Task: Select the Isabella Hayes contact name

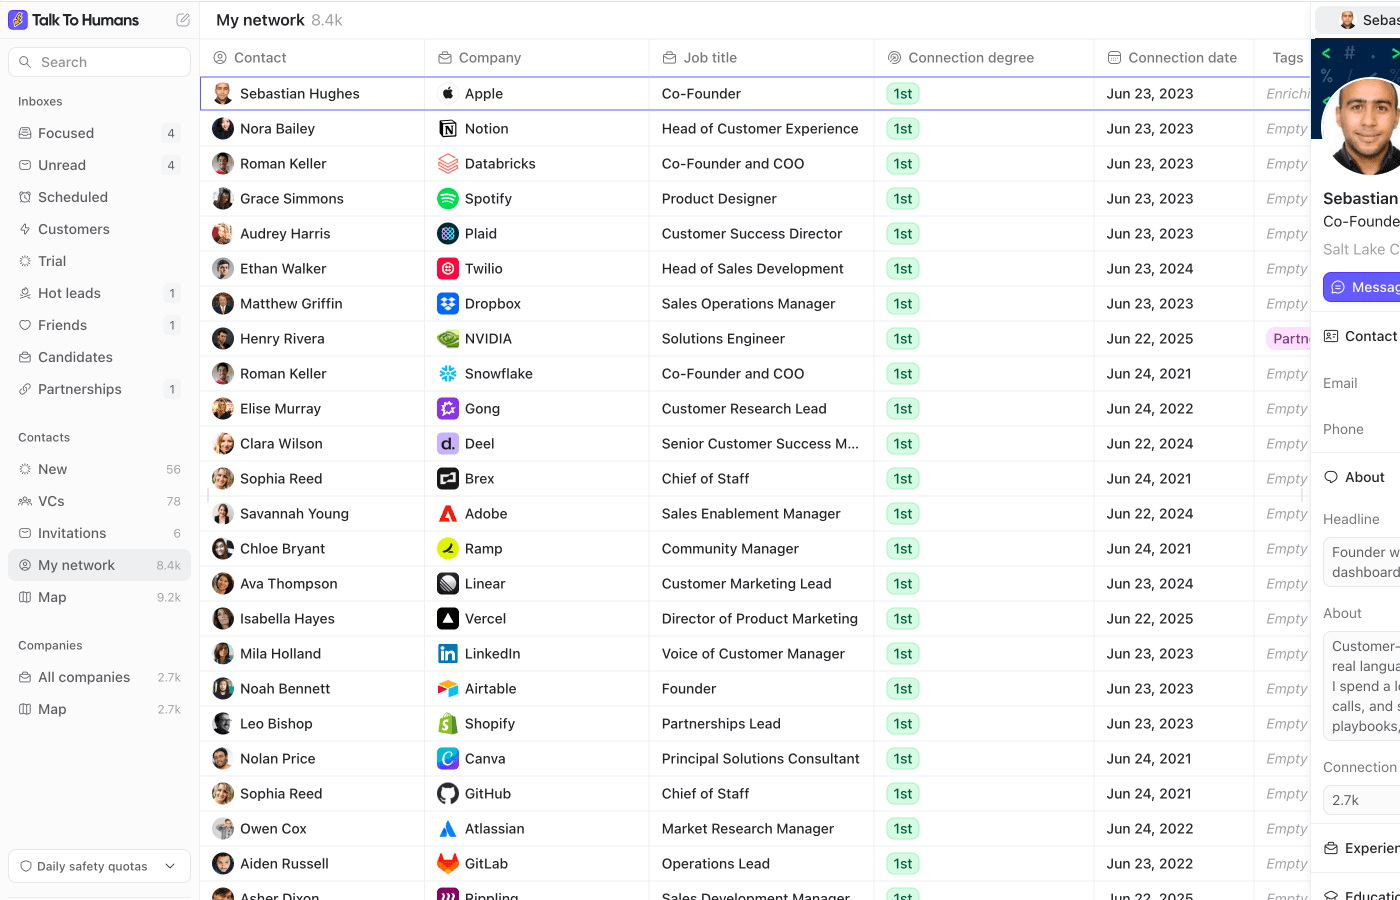Action: click(287, 619)
